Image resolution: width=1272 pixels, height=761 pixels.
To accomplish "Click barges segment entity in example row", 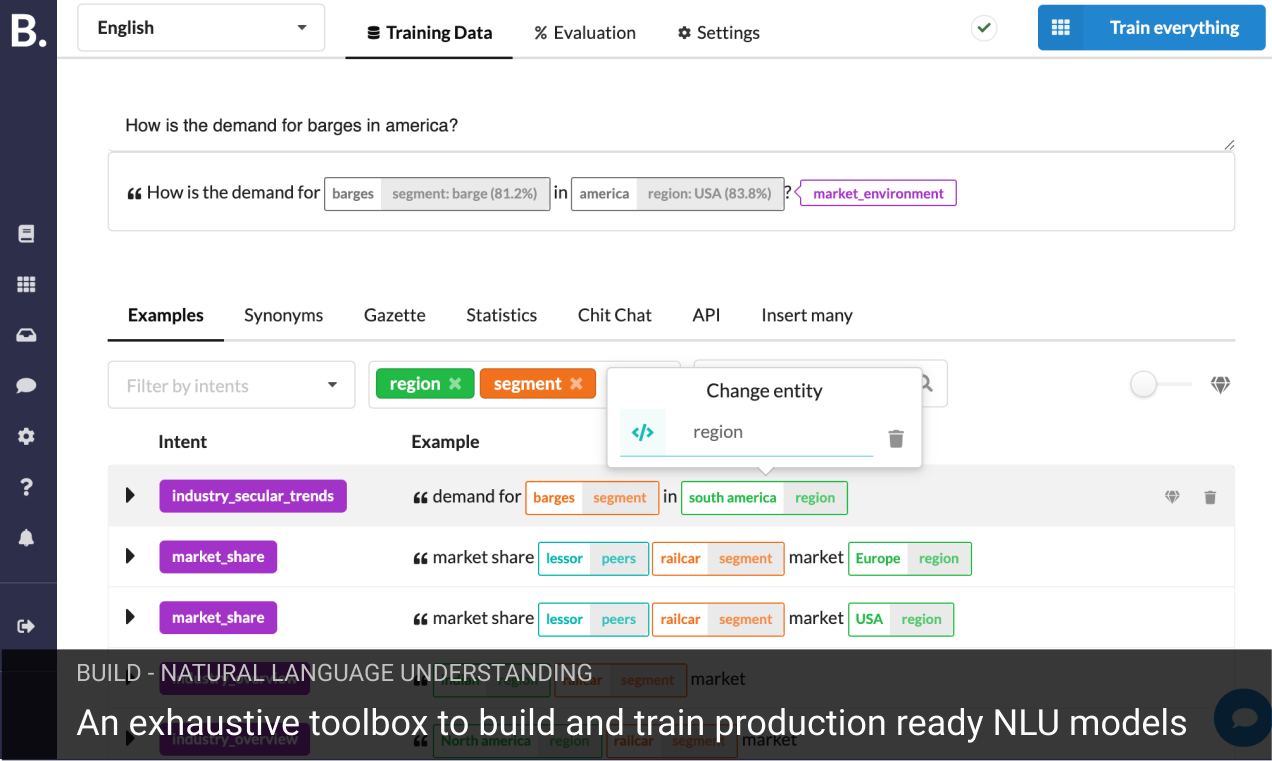I will 592,498.
